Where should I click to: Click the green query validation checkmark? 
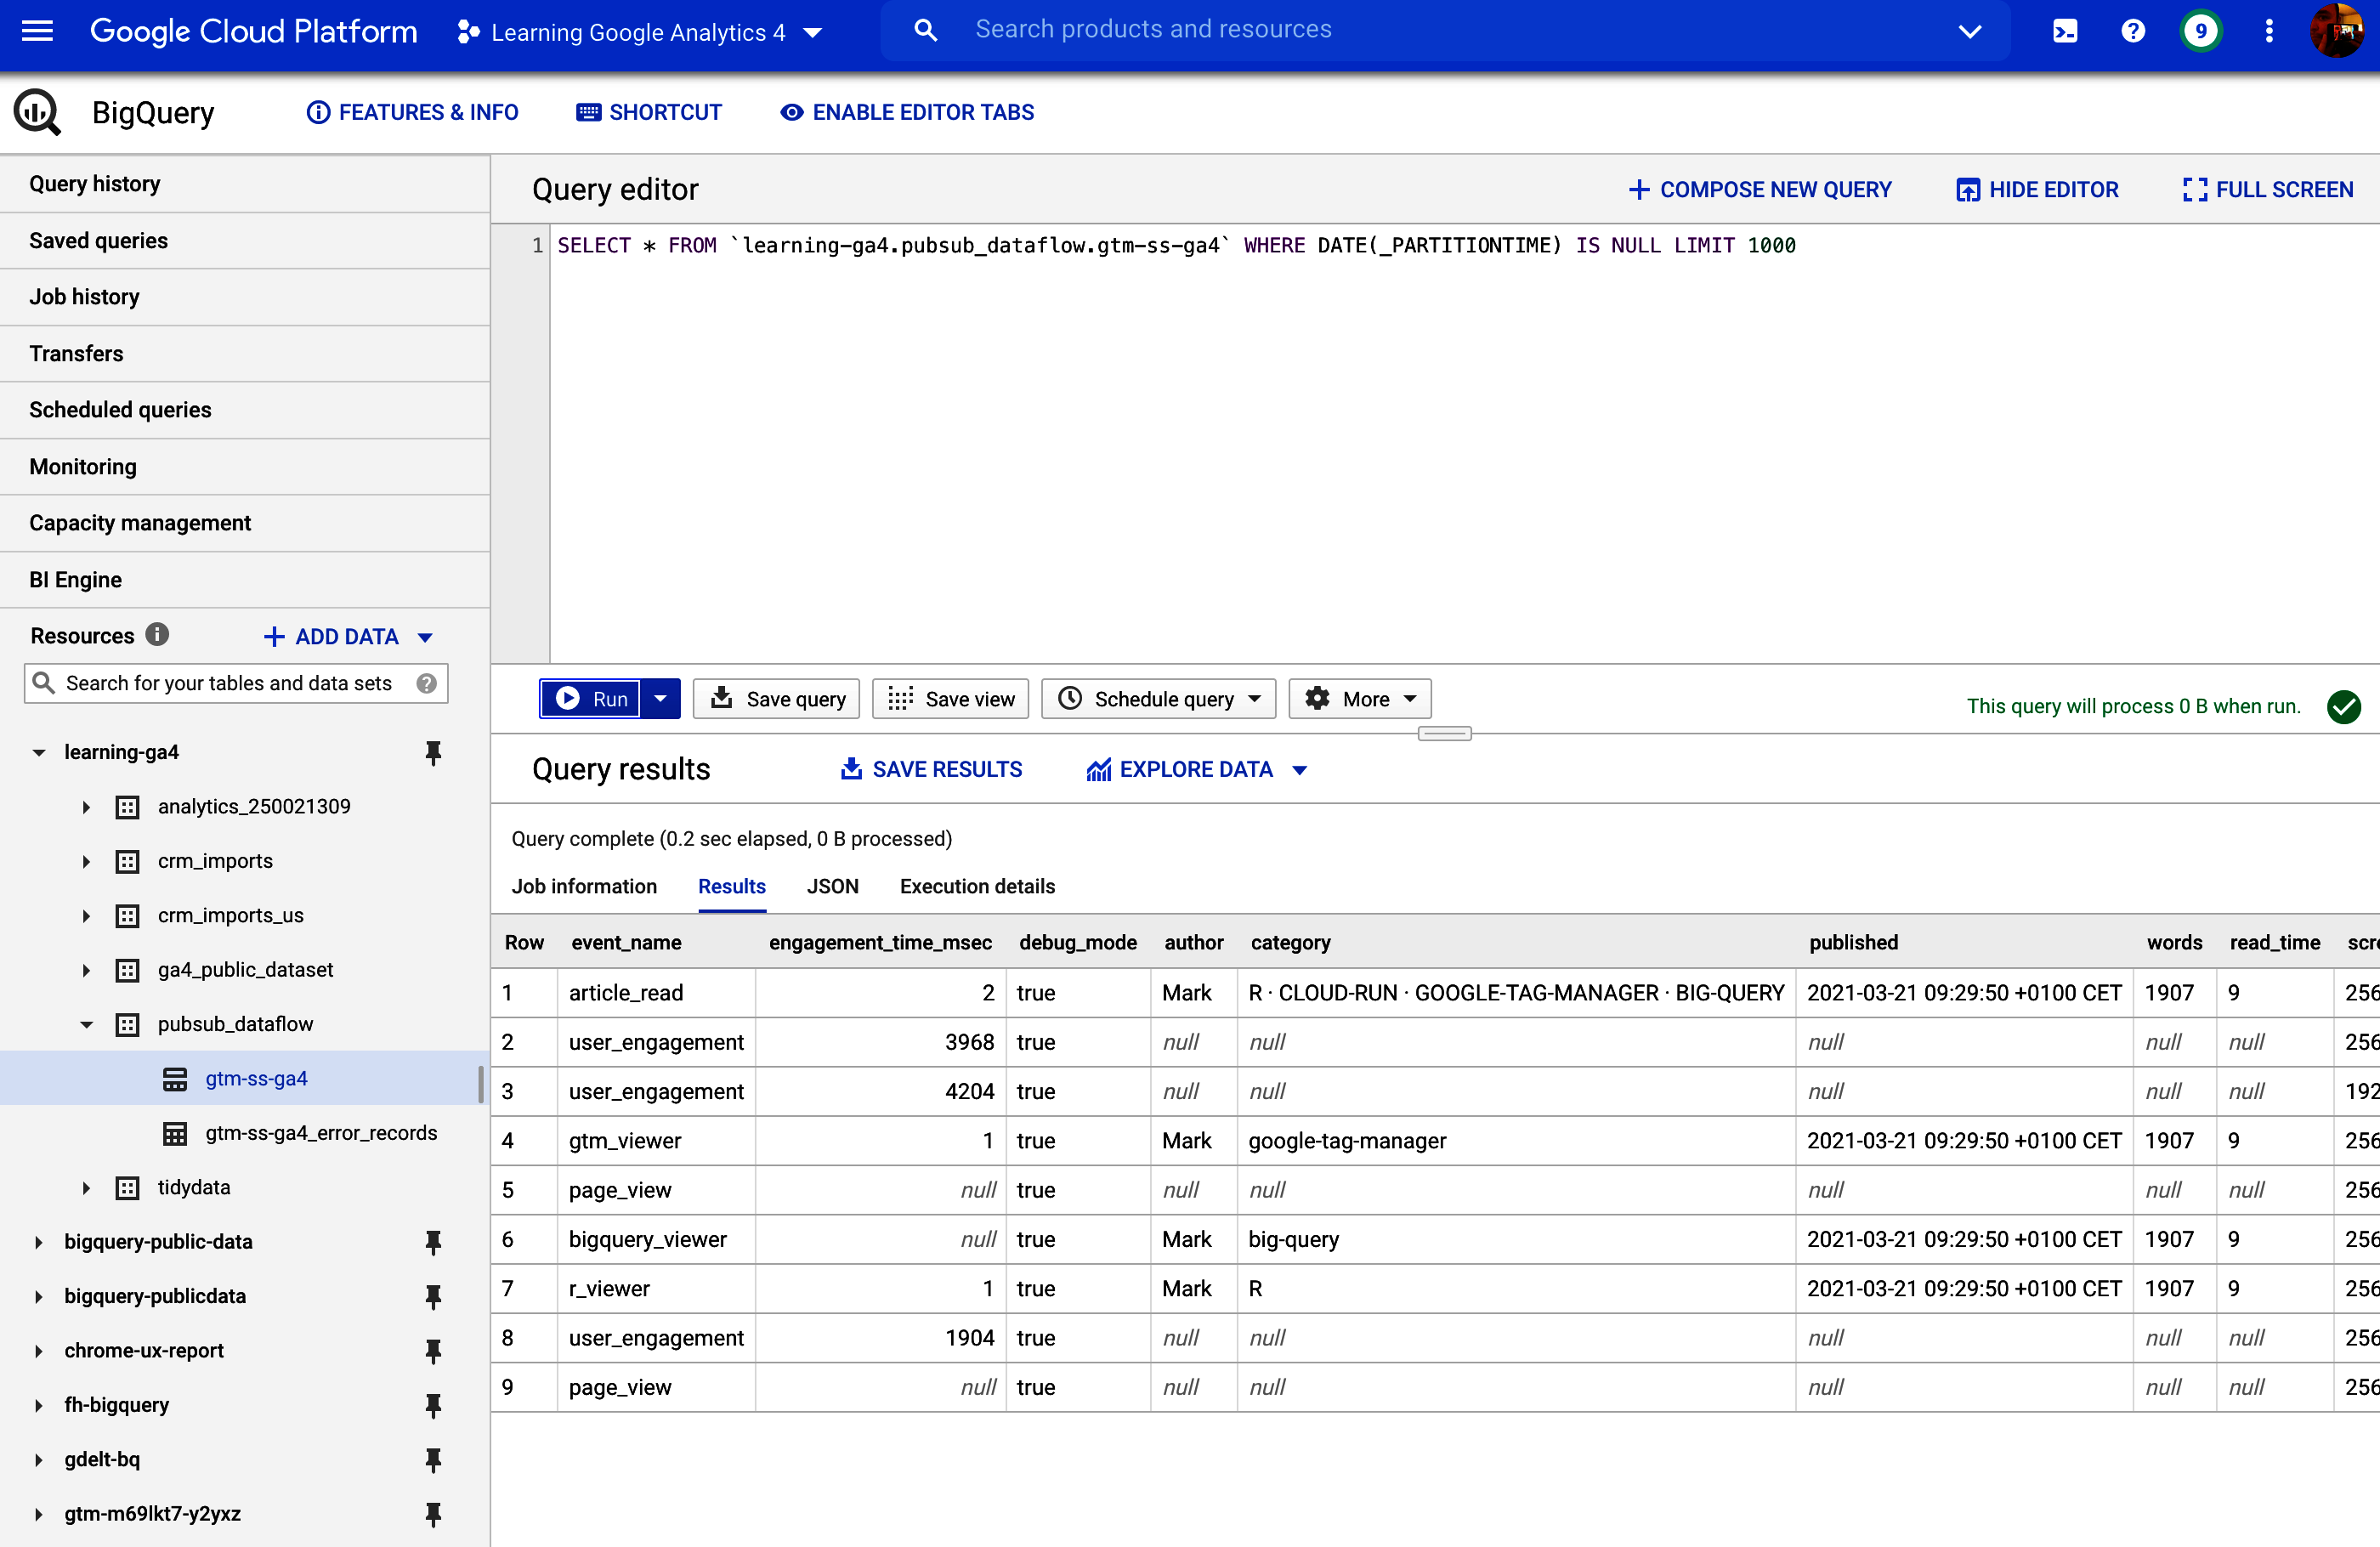coord(2344,707)
